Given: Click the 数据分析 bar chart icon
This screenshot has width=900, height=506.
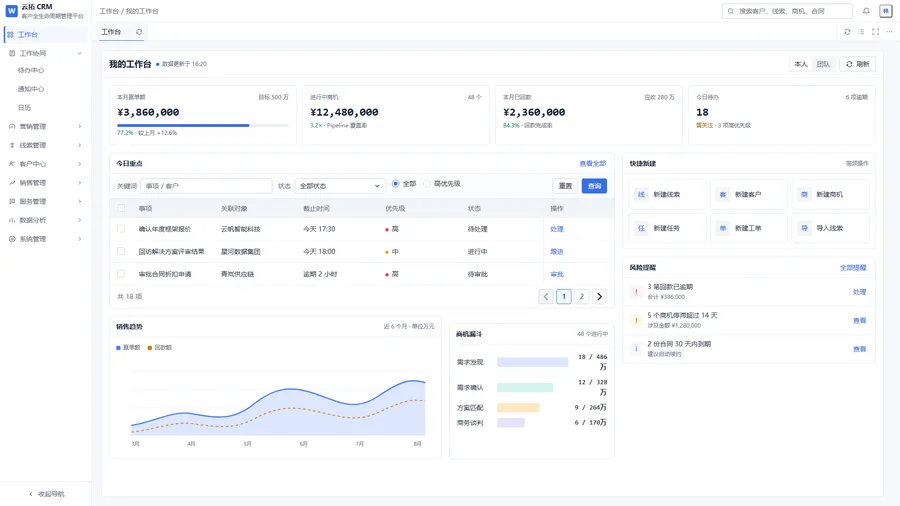Looking at the screenshot, I should [12, 220].
